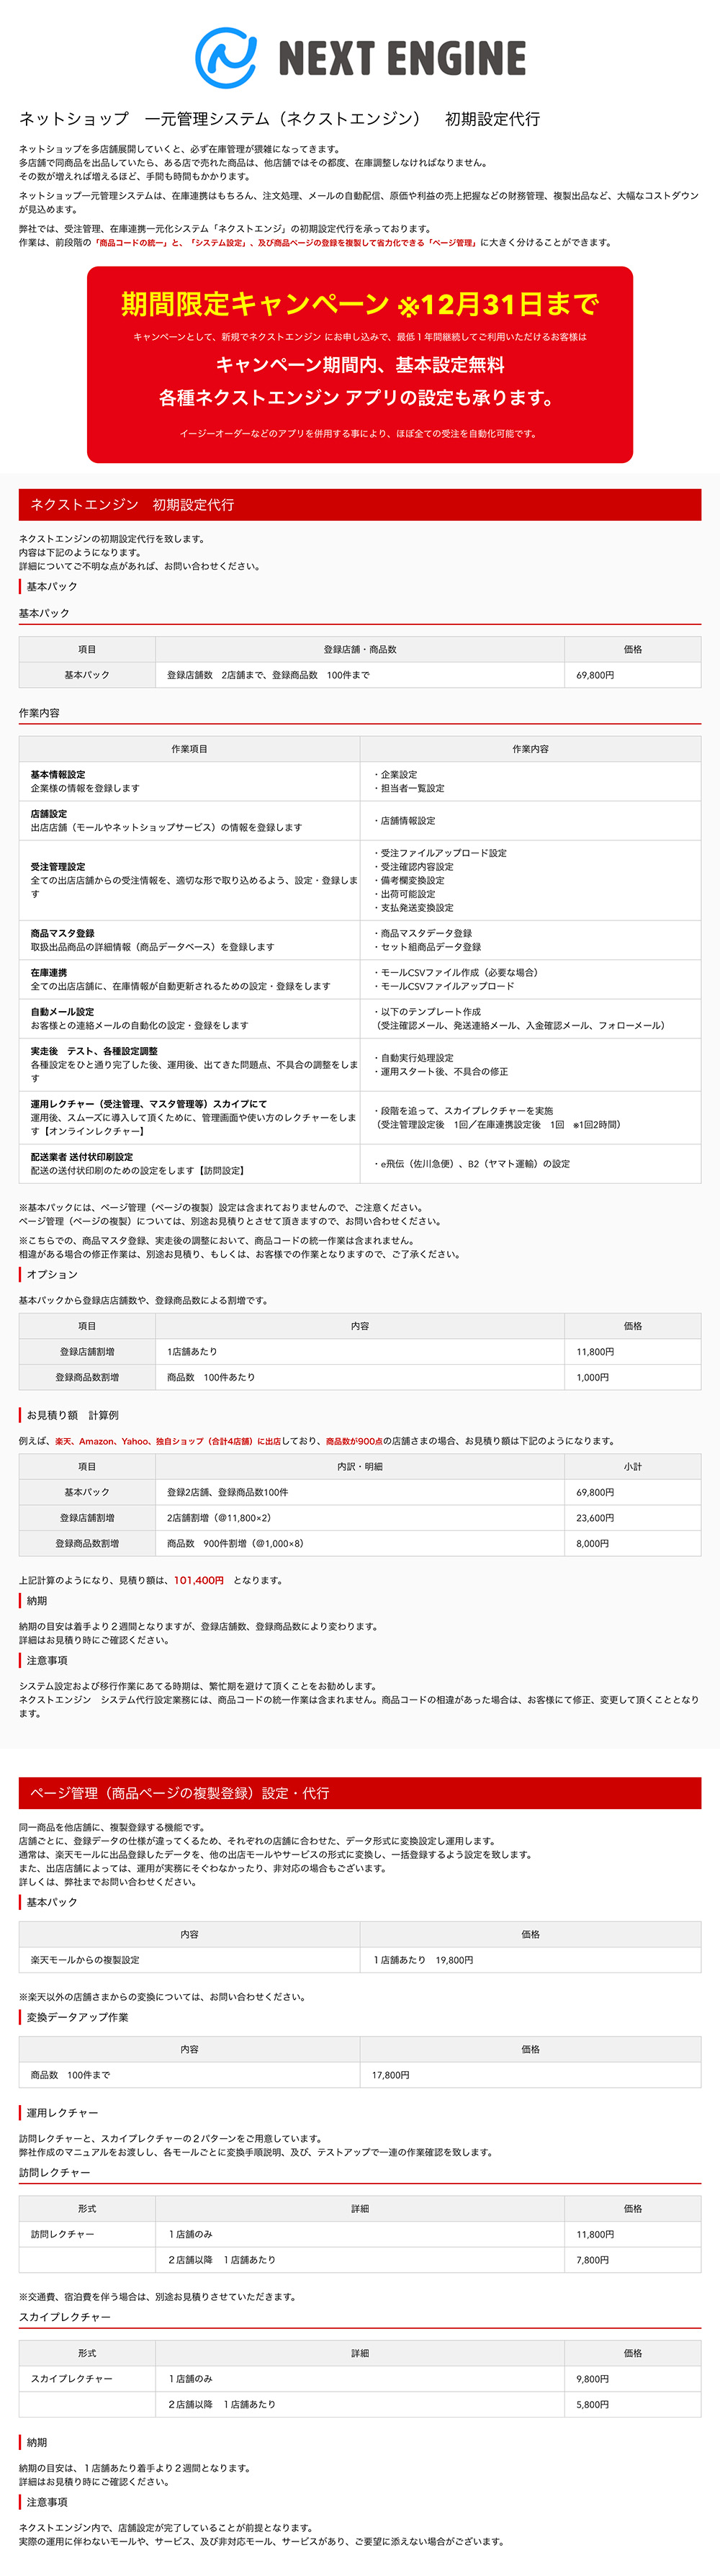Click the ・店舗情報設定 entry
The width and height of the screenshot is (720, 2576).
[404, 820]
